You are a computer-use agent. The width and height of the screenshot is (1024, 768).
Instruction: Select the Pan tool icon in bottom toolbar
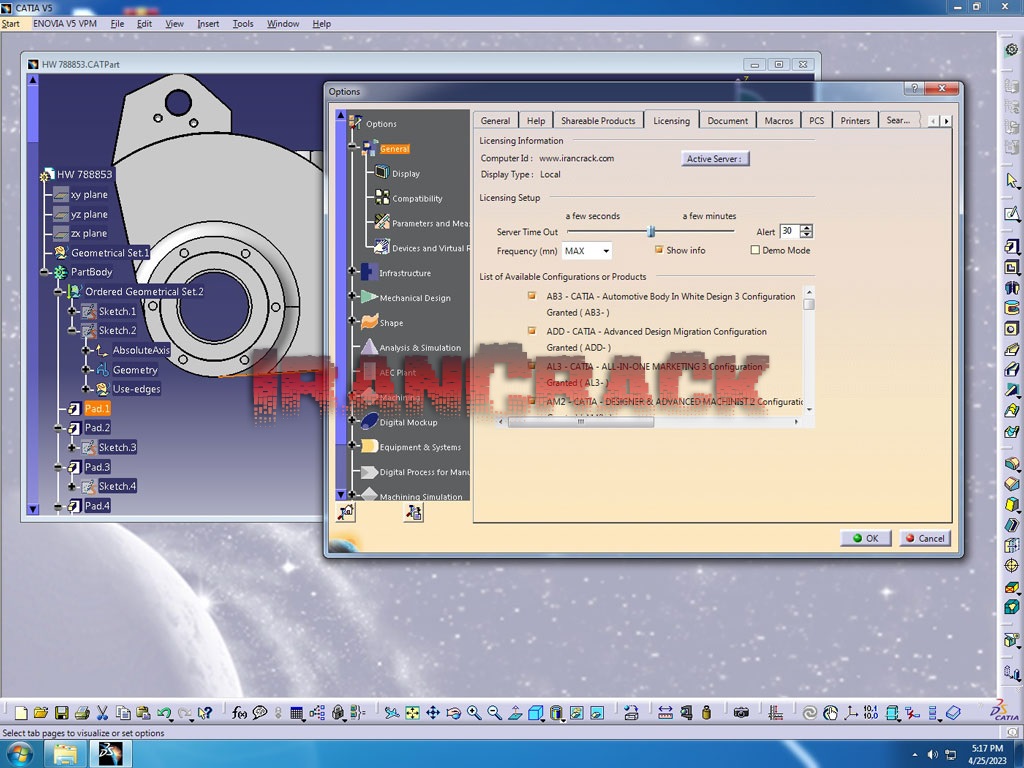click(433, 713)
